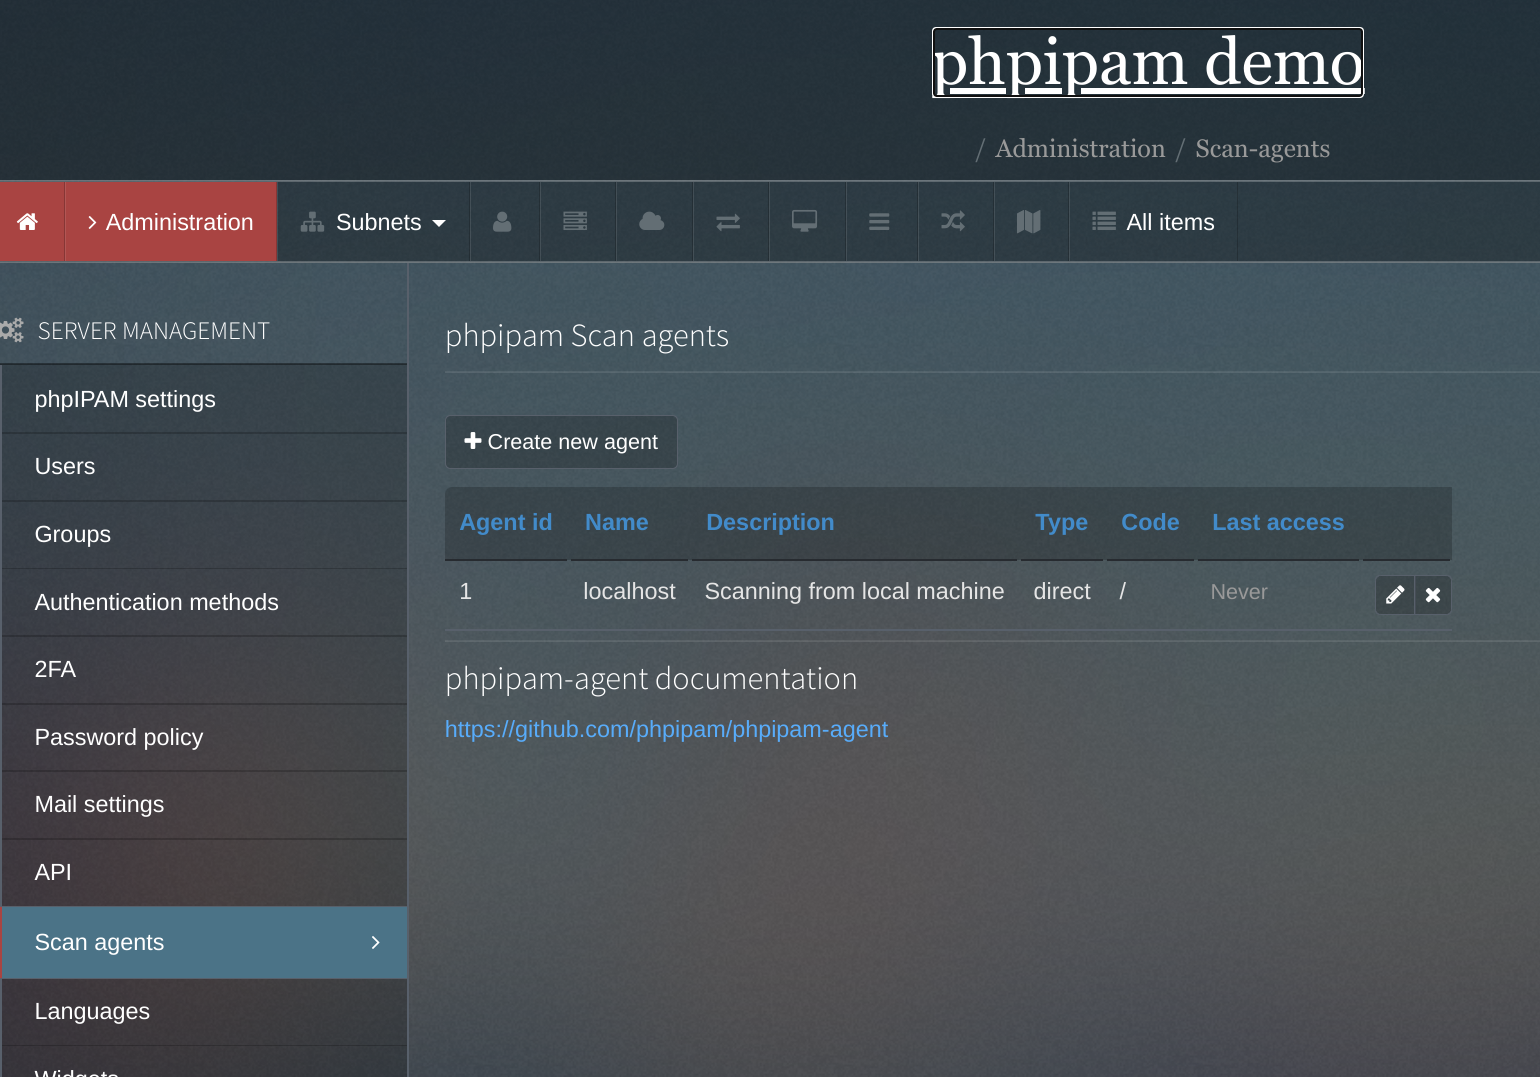Screen dimensions: 1540x1077
Task: Click the Create new agent button
Action: coord(561,442)
